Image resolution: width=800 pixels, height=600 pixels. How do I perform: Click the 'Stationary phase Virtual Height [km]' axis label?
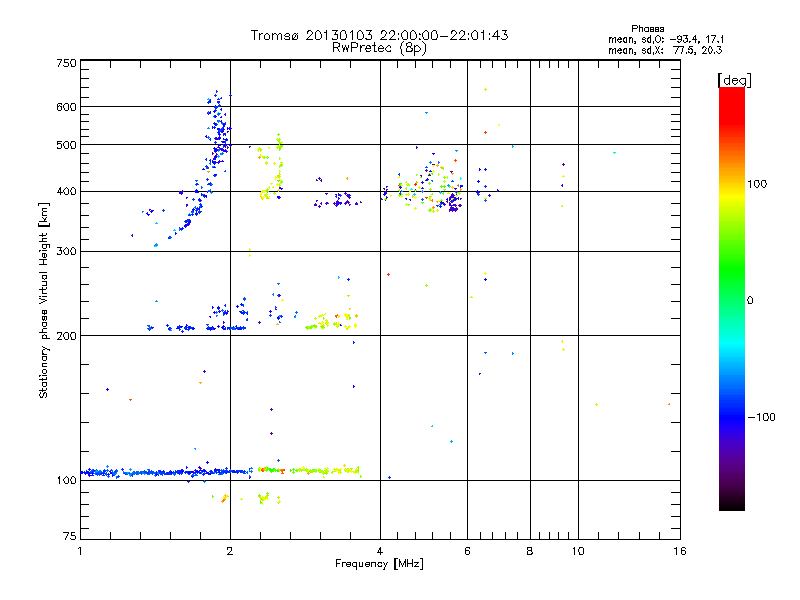click(x=43, y=300)
